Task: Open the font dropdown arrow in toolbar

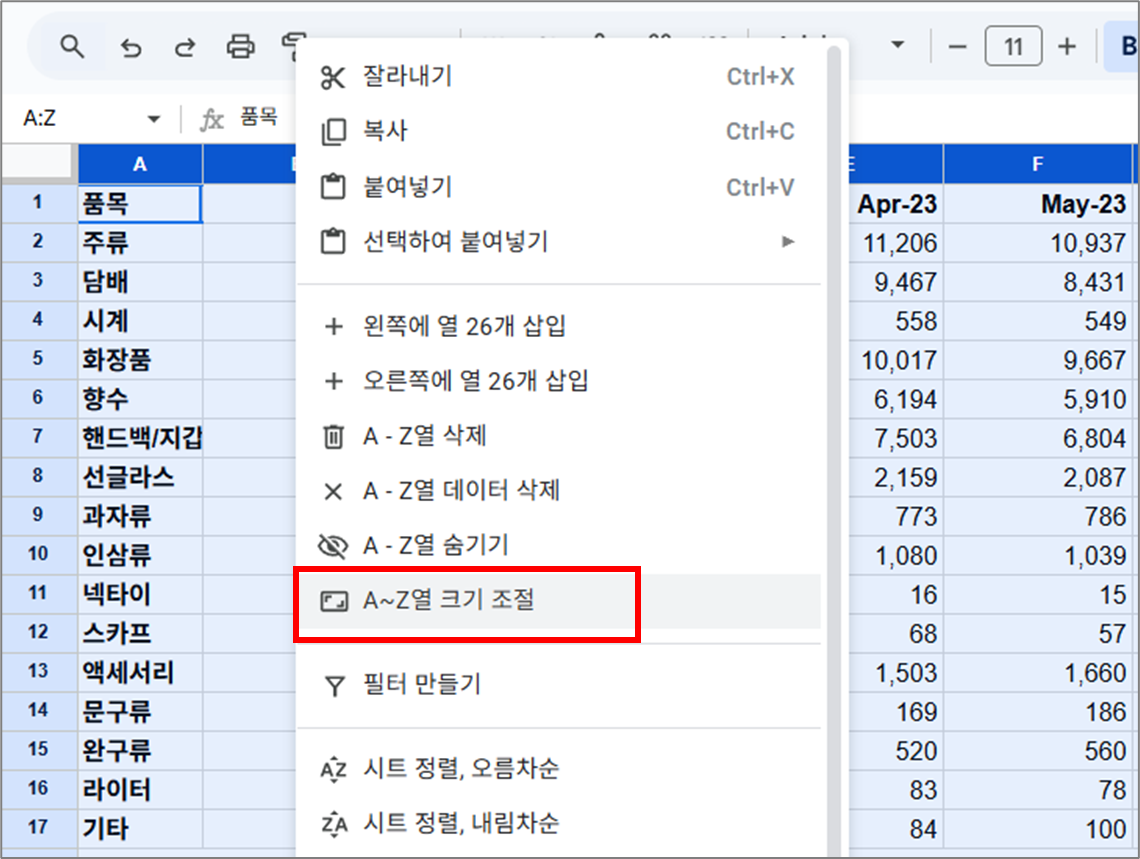Action: click(x=898, y=45)
